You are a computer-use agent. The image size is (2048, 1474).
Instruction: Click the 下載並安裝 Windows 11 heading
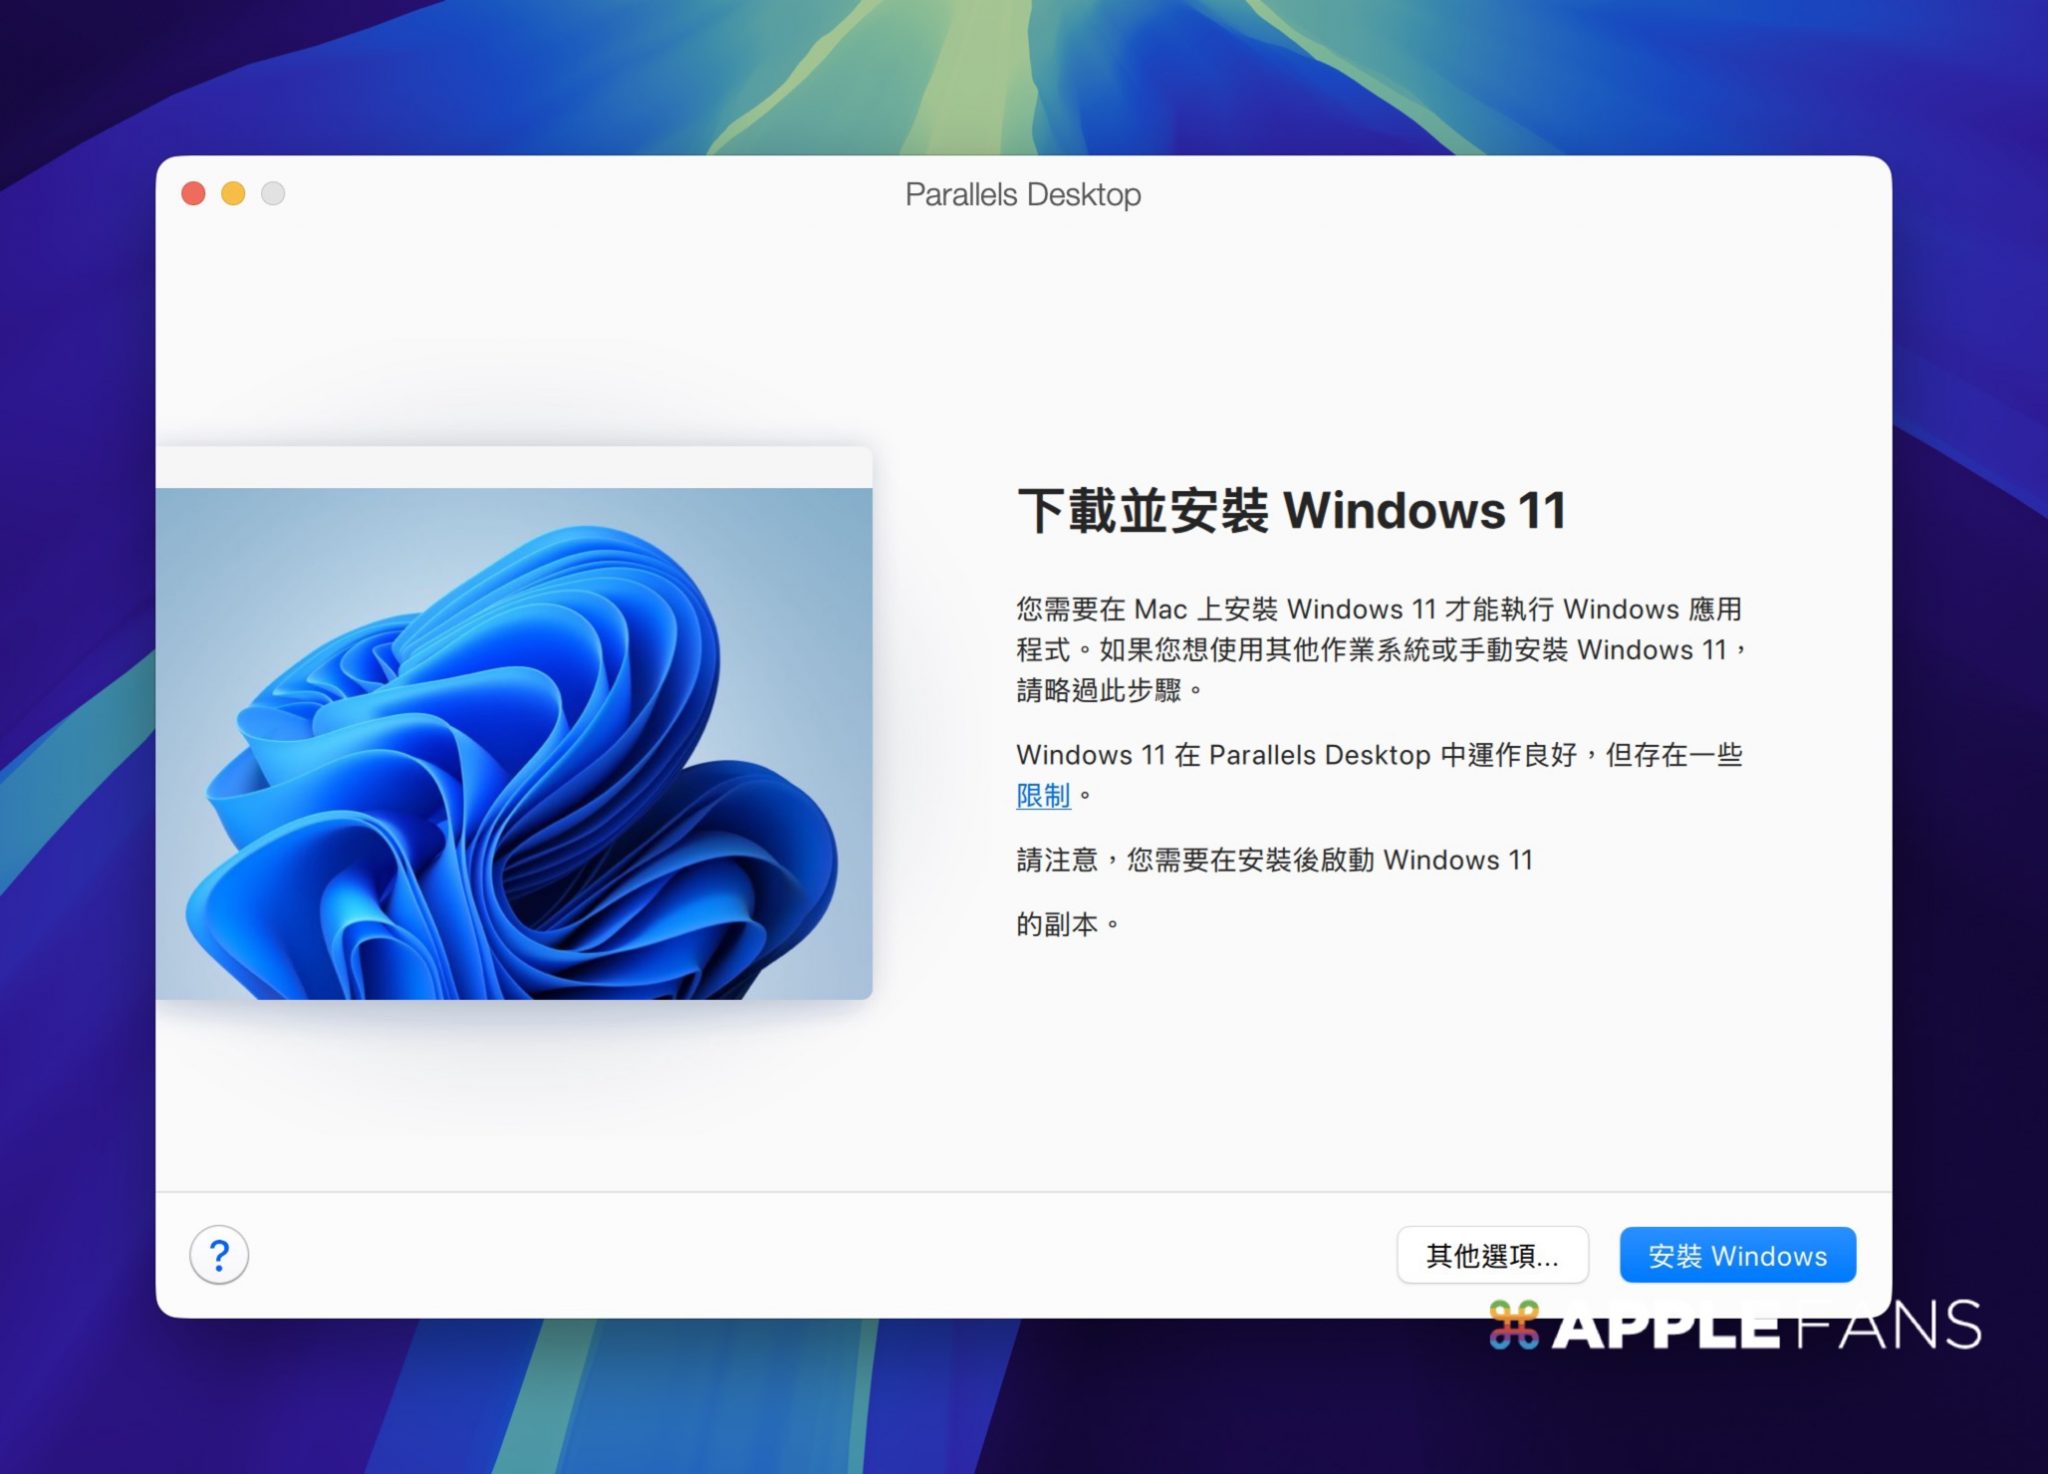(x=1291, y=511)
